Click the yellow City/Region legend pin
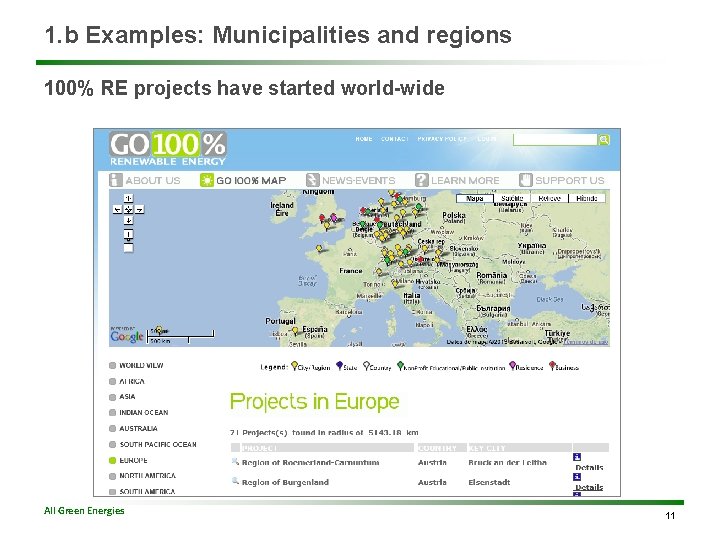The height and width of the screenshot is (540, 720). 294,366
